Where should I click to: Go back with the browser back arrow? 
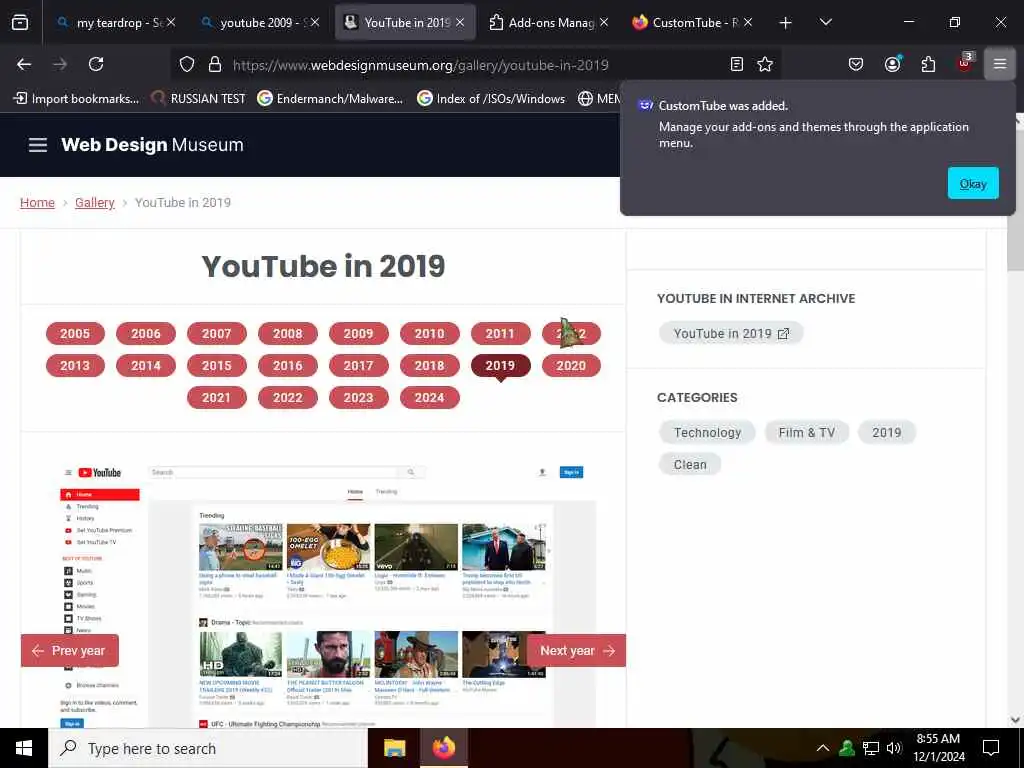(24, 64)
